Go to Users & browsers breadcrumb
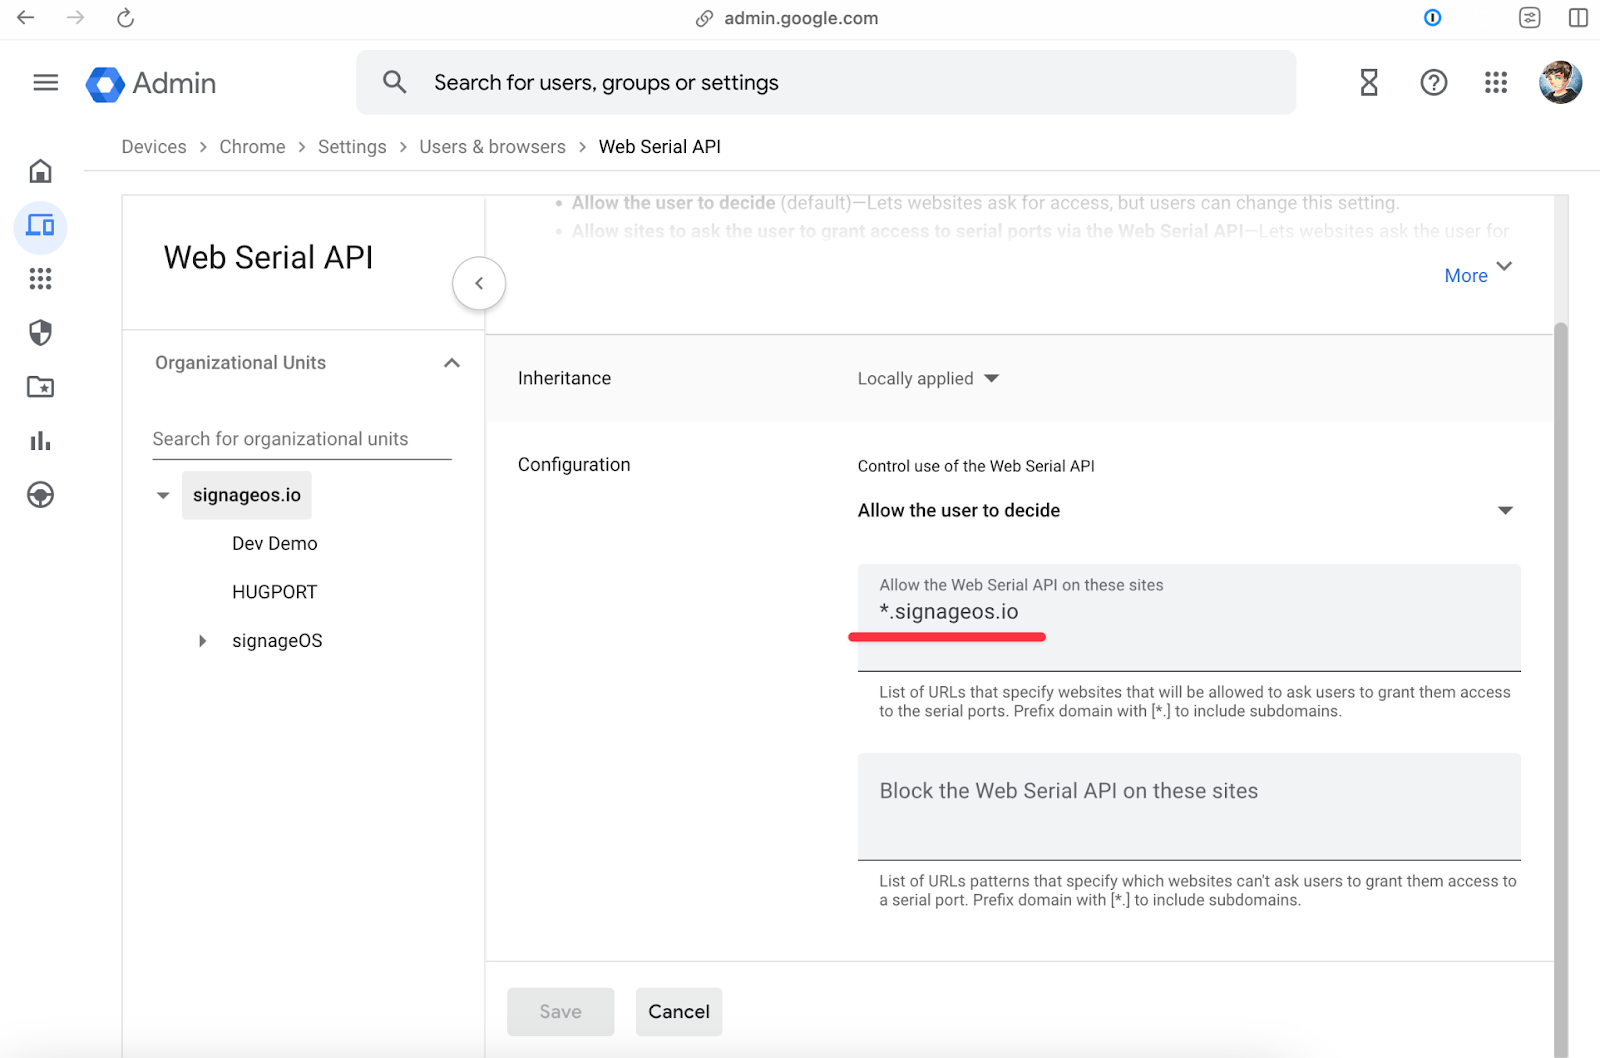Image resolution: width=1600 pixels, height=1058 pixels. [x=492, y=147]
